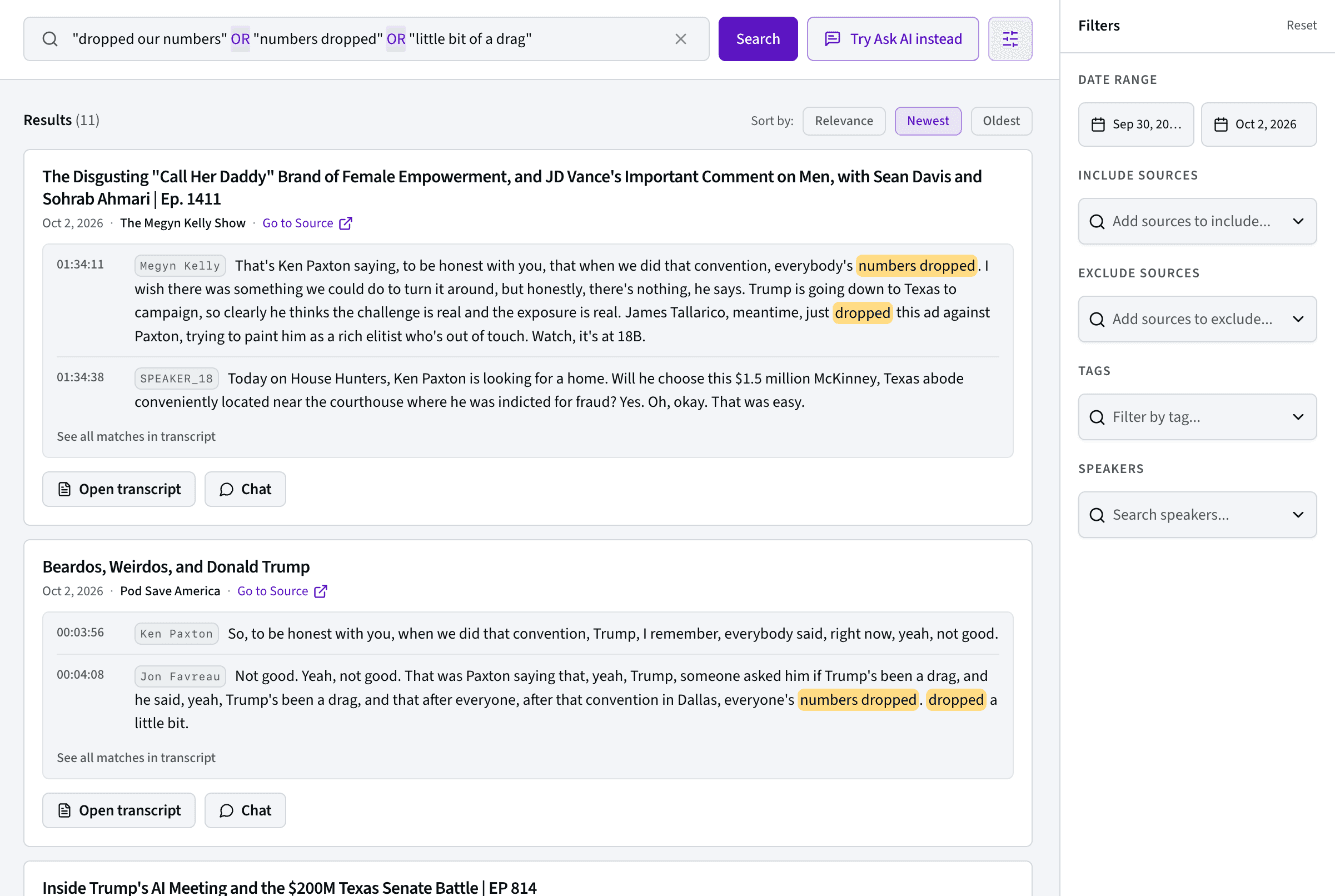Open the filter sliders icon button
This screenshot has height=896, width=1335.
click(1010, 39)
